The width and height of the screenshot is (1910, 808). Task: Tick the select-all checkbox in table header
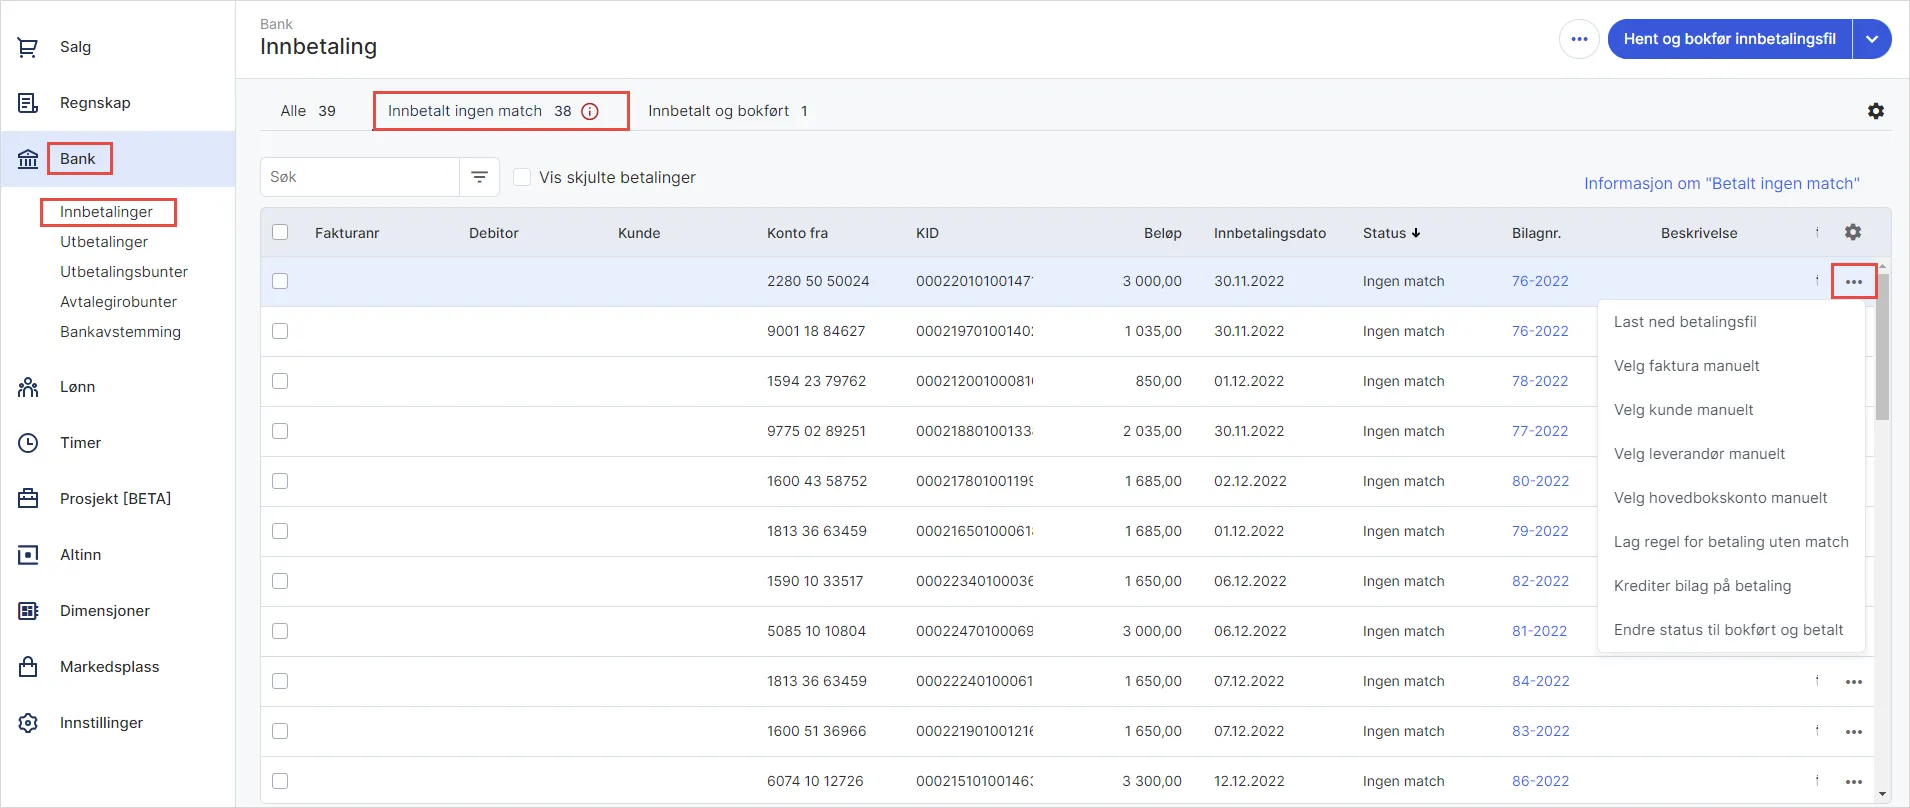[280, 232]
